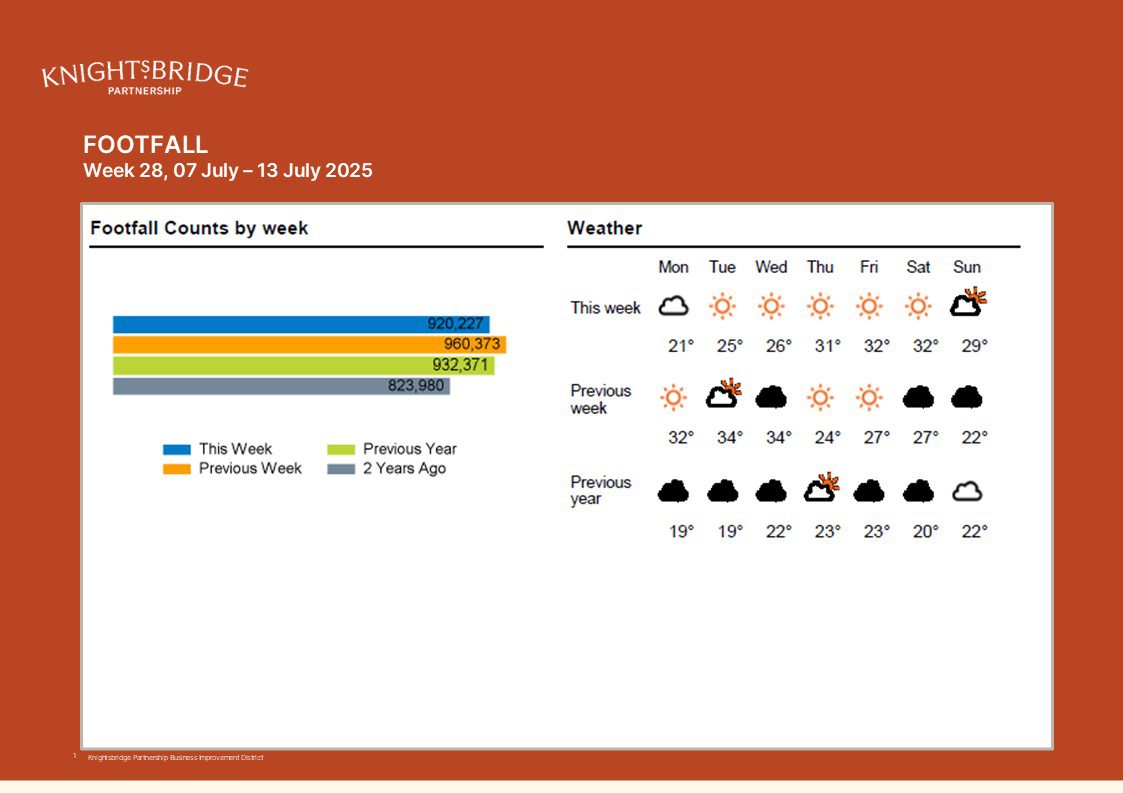Click the Week 28 date range subtitle

pos(228,170)
